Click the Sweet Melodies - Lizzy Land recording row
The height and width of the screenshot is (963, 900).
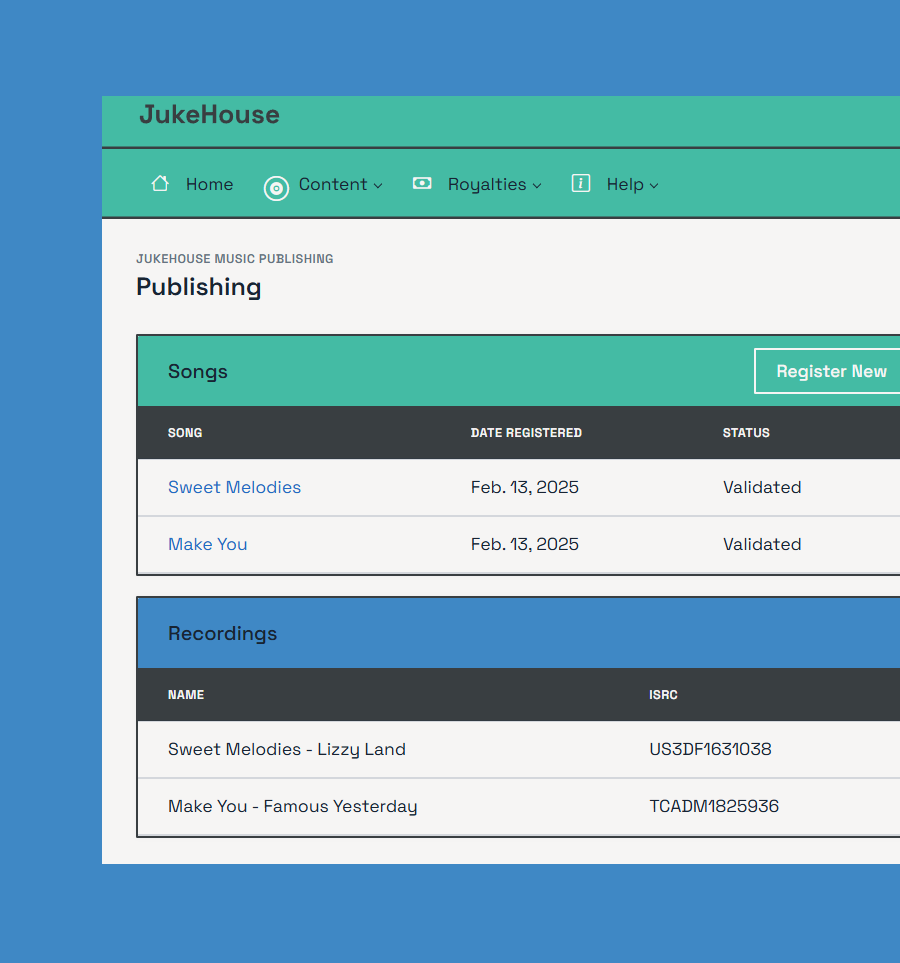click(287, 749)
